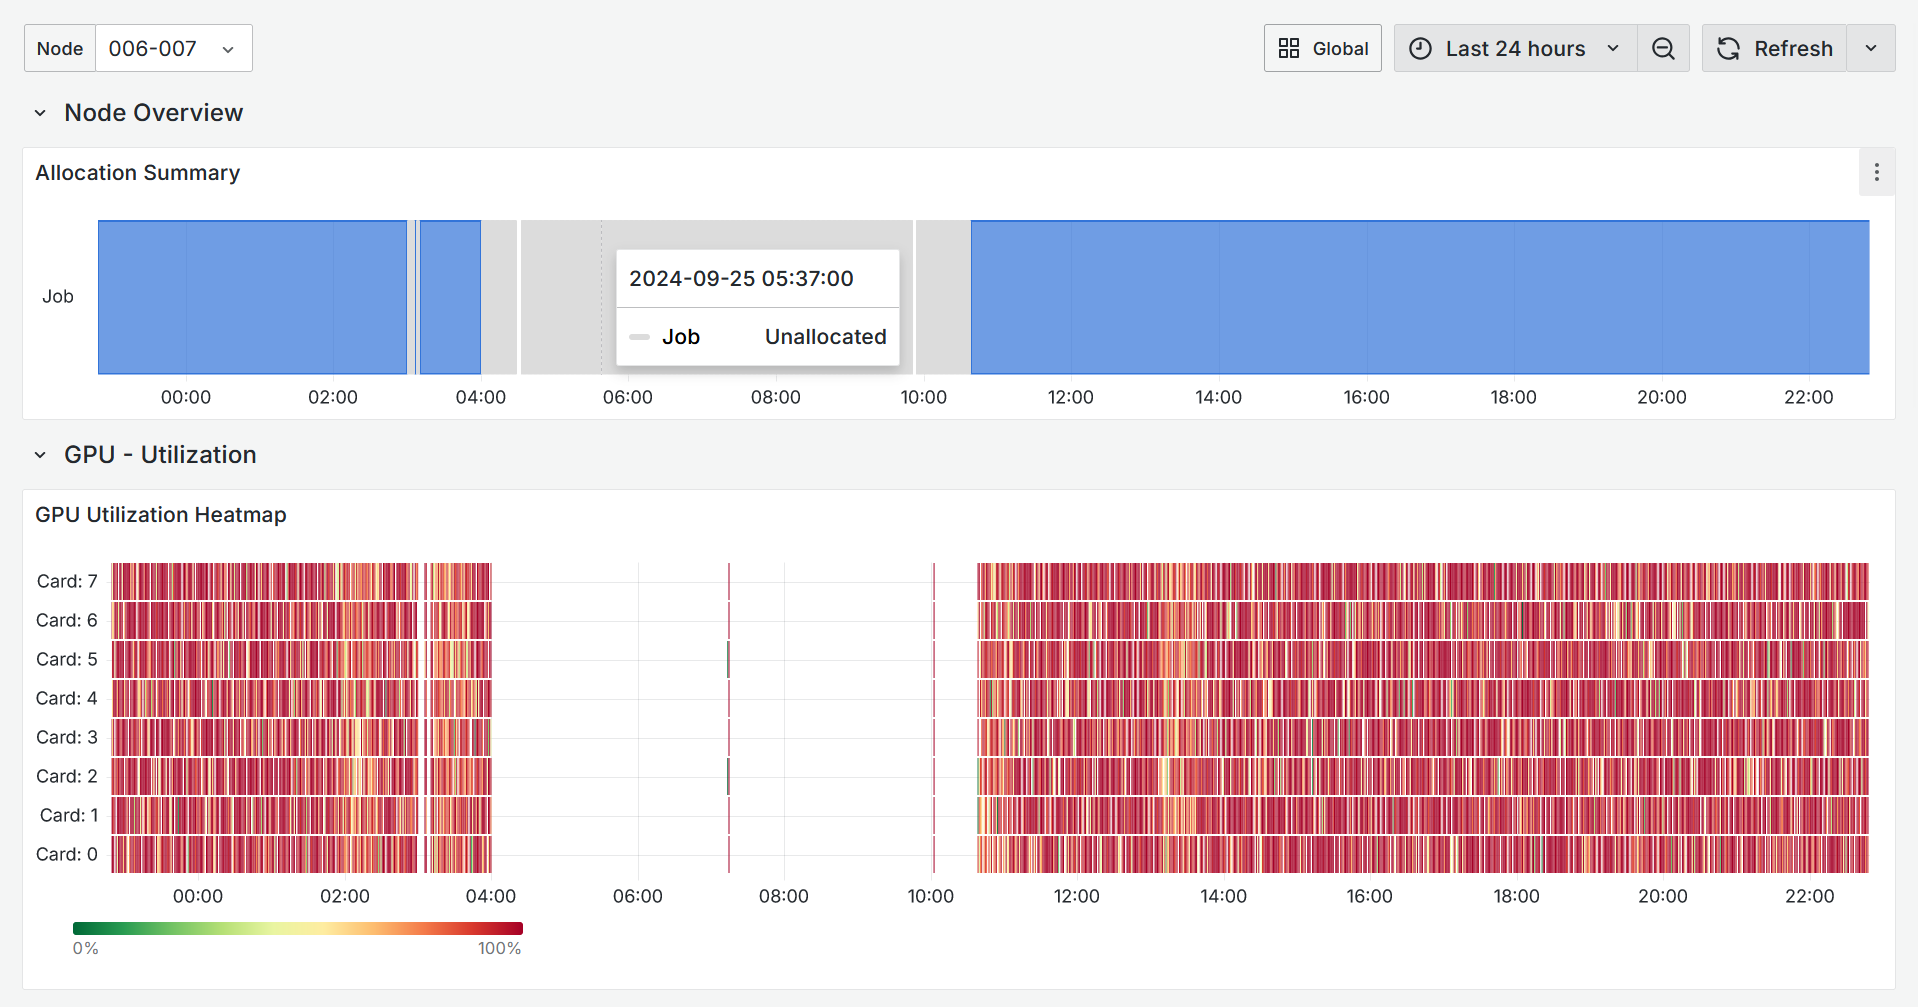Click the GPU Utilization Heatmap panel title

[x=161, y=514]
